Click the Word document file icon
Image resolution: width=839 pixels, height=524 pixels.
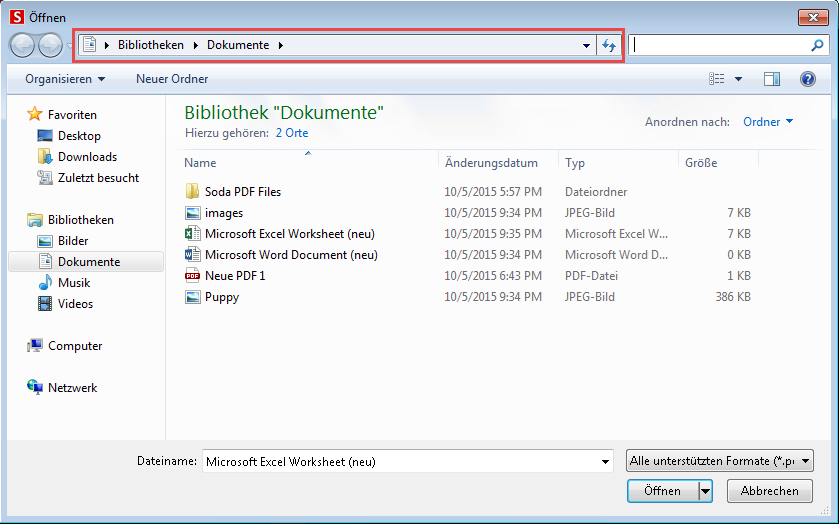click(x=192, y=254)
